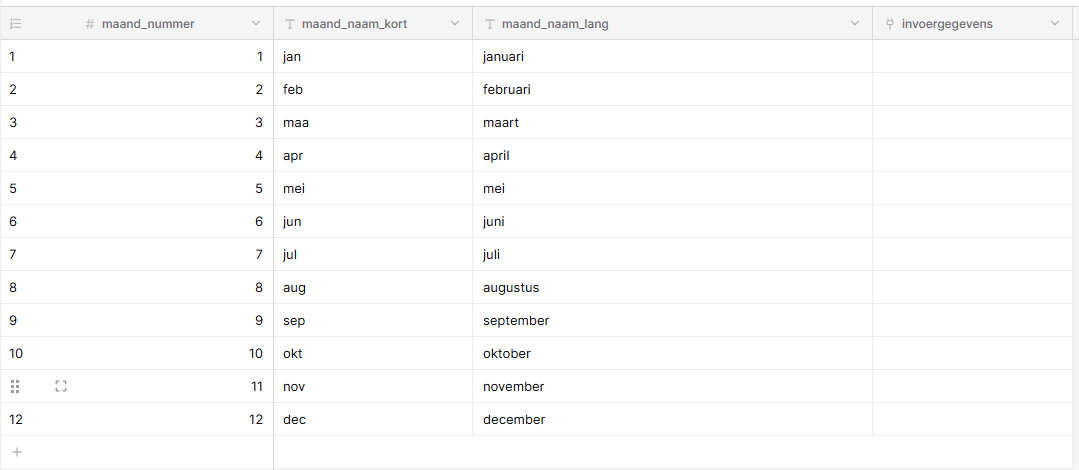Select the 'augustus' cell
Screen dimensions: 1079x470
[672, 288]
